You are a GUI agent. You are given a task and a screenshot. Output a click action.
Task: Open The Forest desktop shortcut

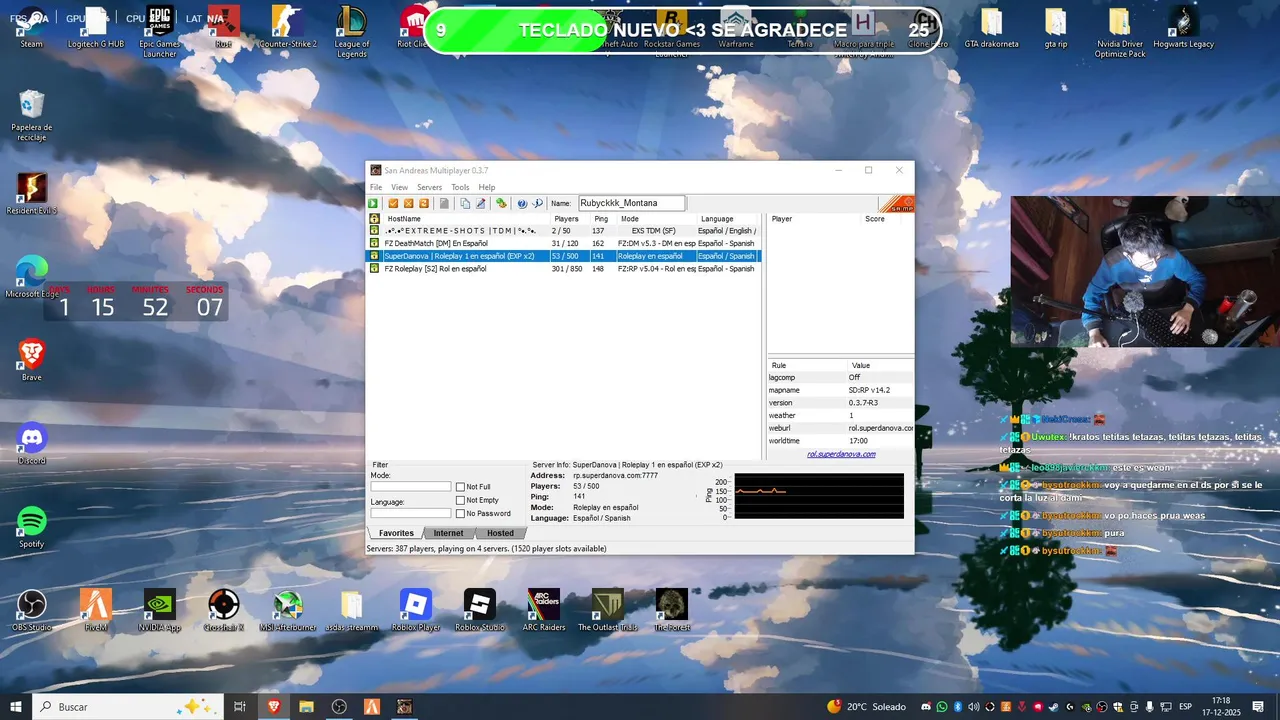pyautogui.click(x=672, y=610)
